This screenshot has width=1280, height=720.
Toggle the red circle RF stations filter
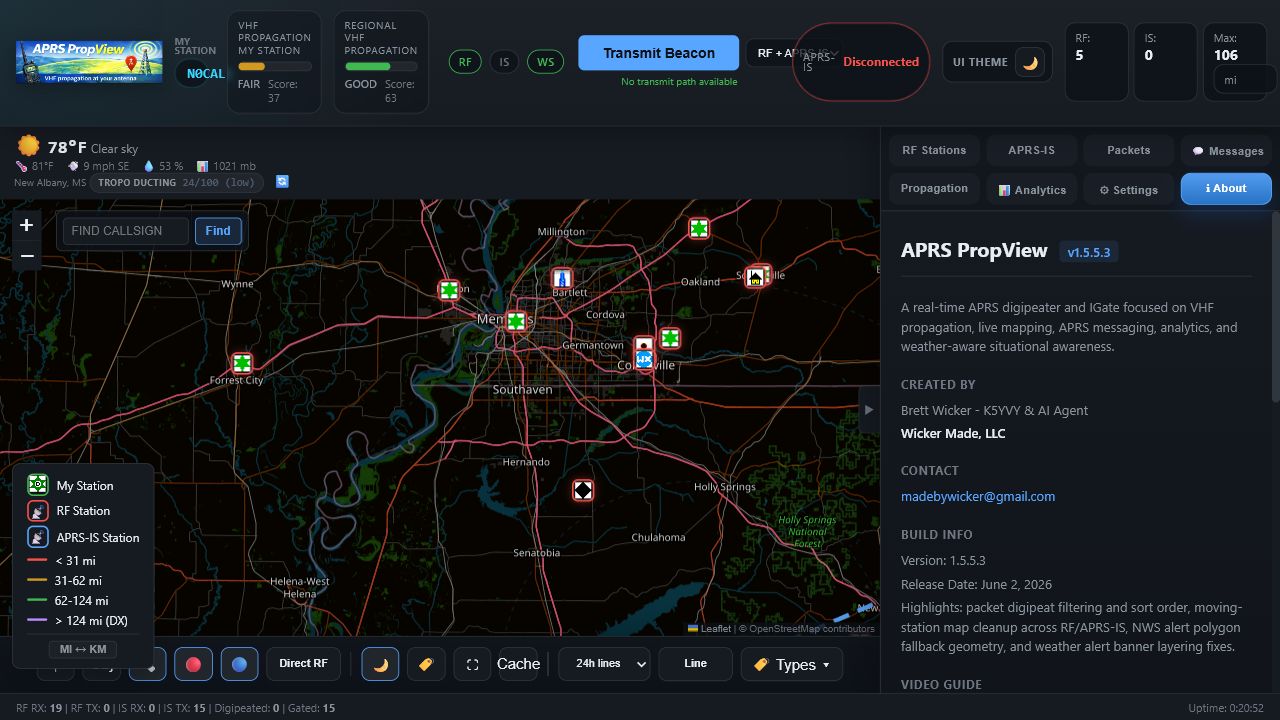point(194,664)
